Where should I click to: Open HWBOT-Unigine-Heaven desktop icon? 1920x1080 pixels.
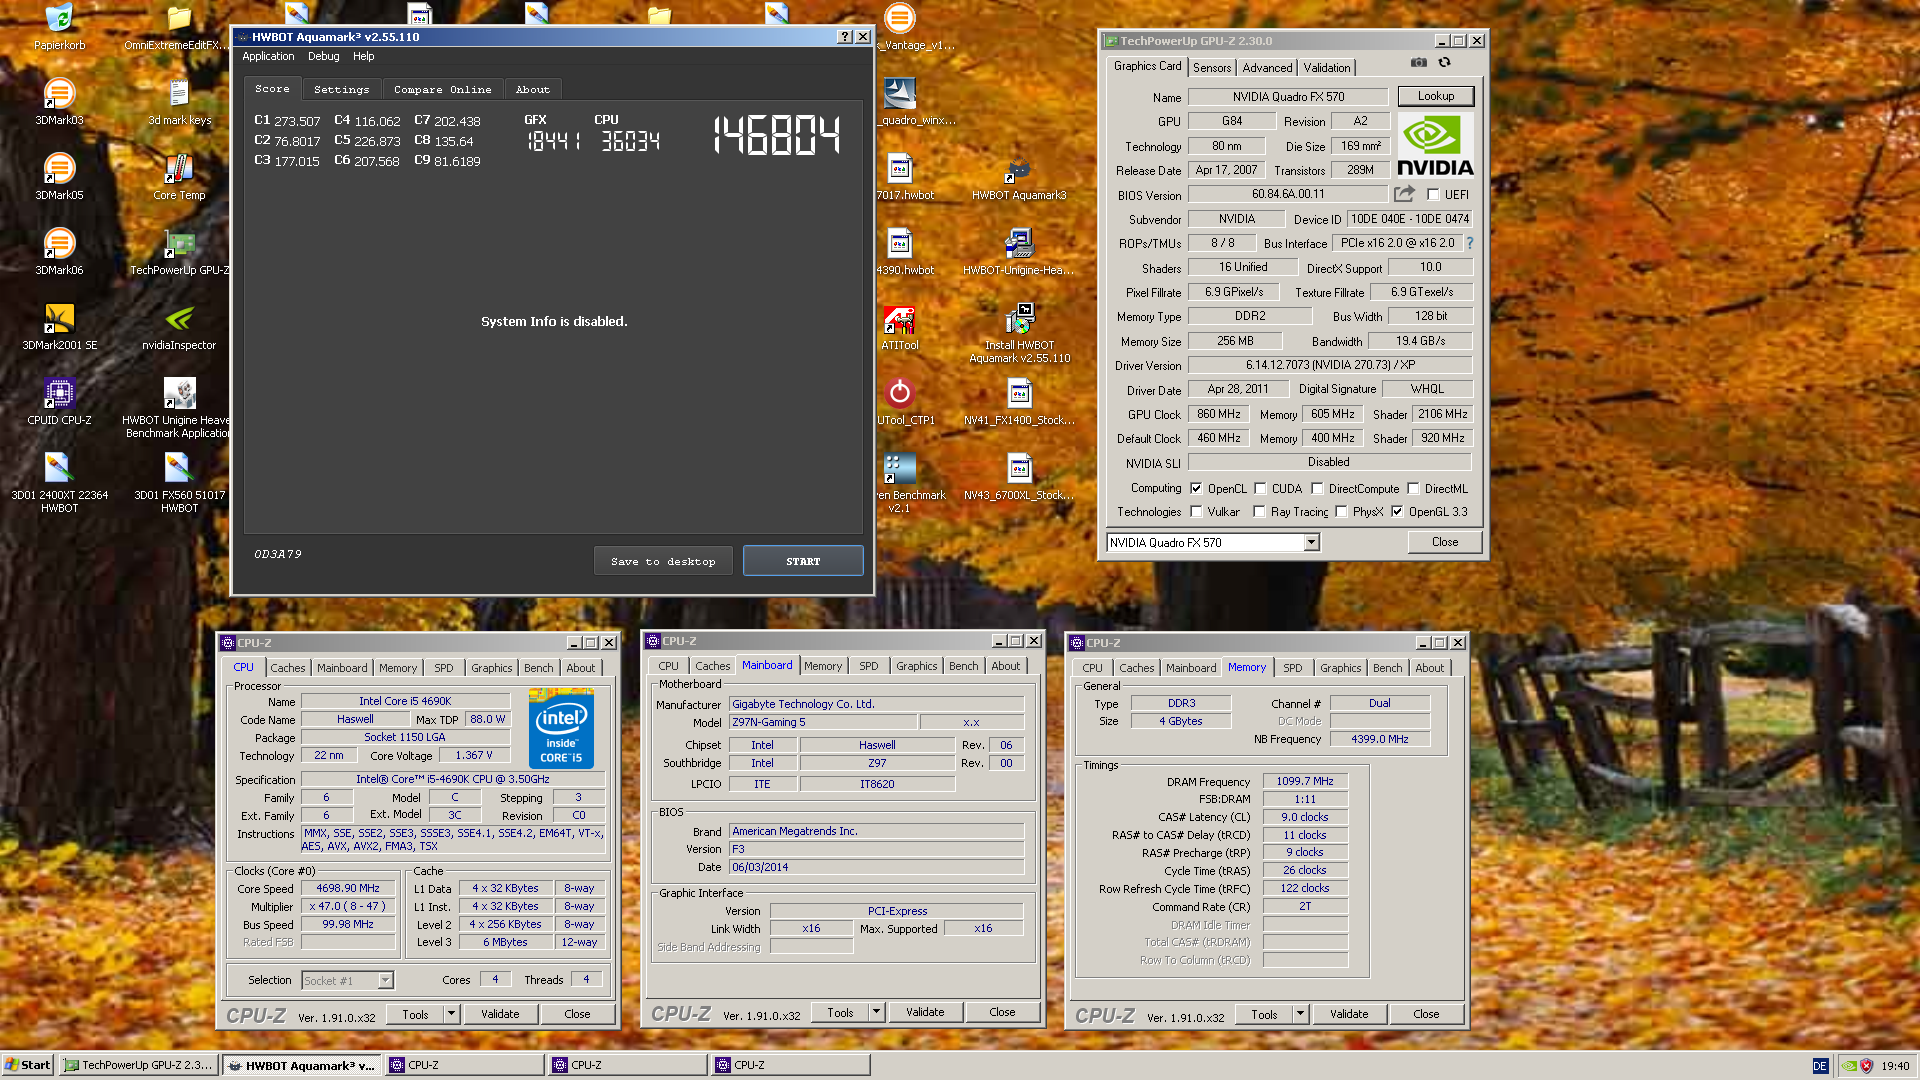click(1019, 251)
